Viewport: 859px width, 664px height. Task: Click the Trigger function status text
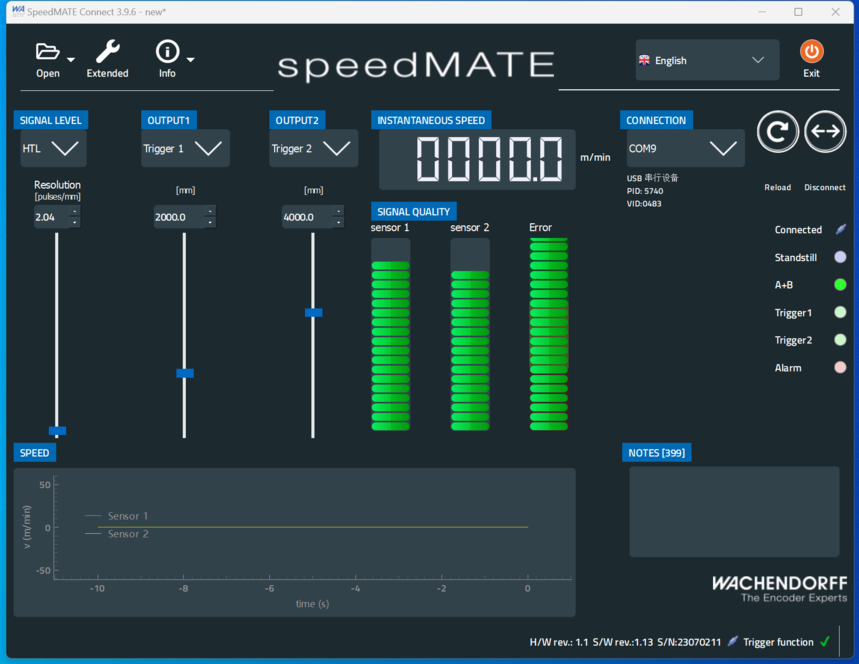tap(778, 642)
